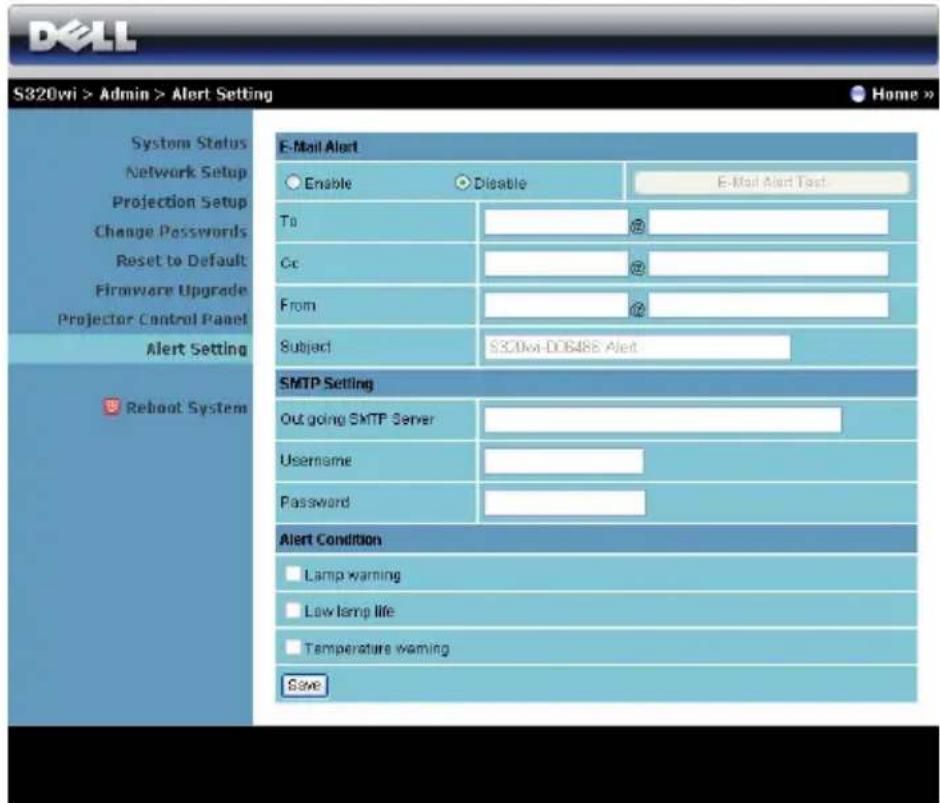The width and height of the screenshot is (940, 803).
Task: Click the Save button
Action: [x=305, y=685]
